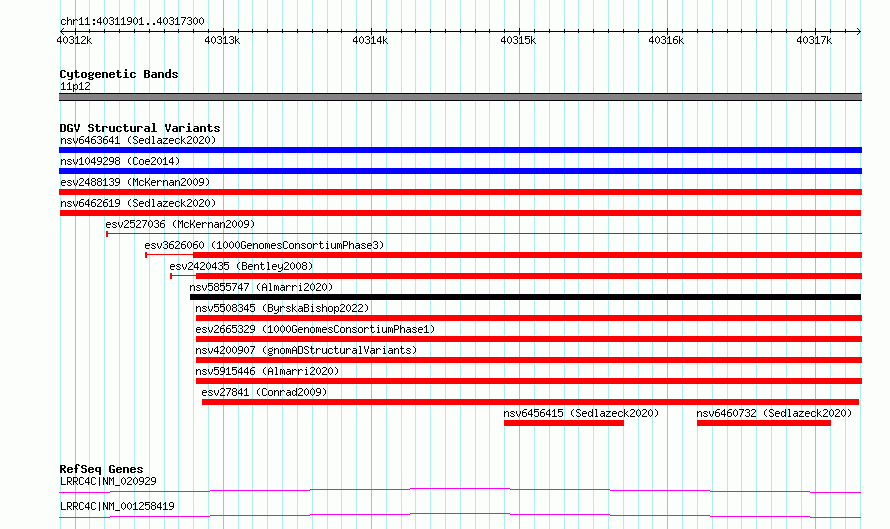Click the red bar under nsv4200907
The height and width of the screenshot is (529, 890).
coord(529,360)
